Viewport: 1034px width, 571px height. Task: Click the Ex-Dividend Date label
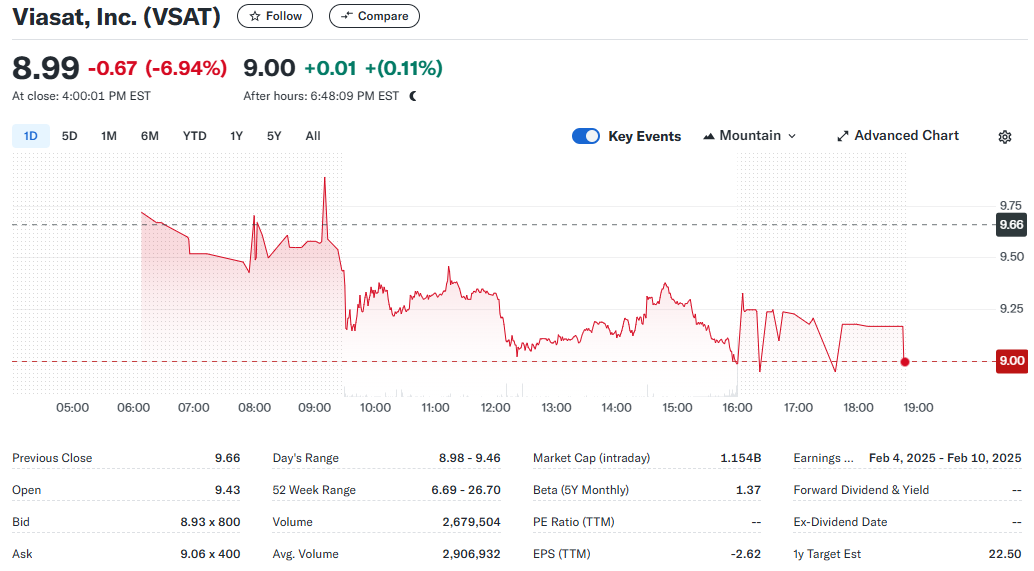point(840,522)
